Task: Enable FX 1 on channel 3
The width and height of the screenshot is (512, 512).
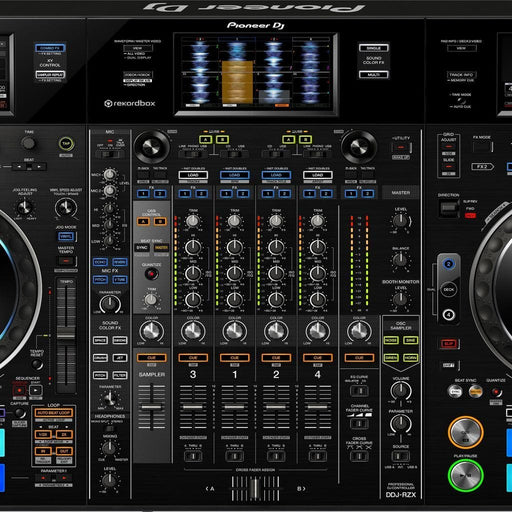Action: 185,194
